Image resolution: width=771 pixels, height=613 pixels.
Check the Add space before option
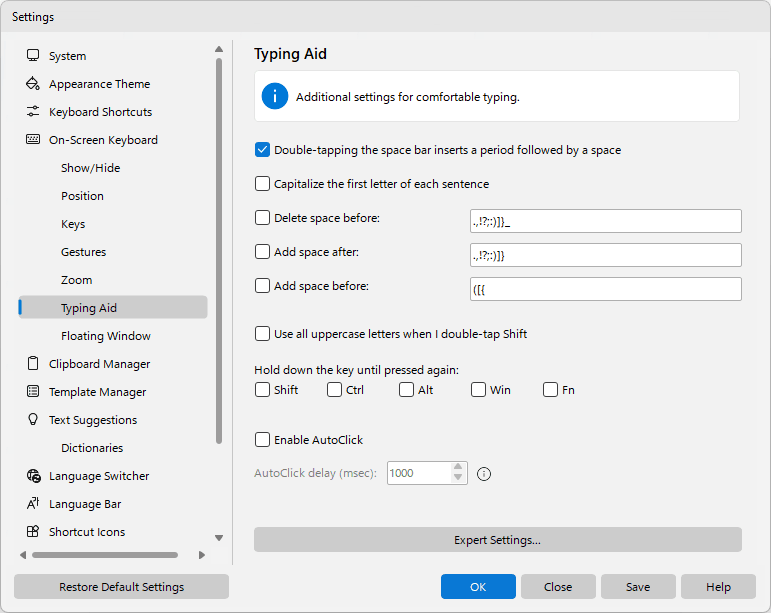tap(263, 286)
